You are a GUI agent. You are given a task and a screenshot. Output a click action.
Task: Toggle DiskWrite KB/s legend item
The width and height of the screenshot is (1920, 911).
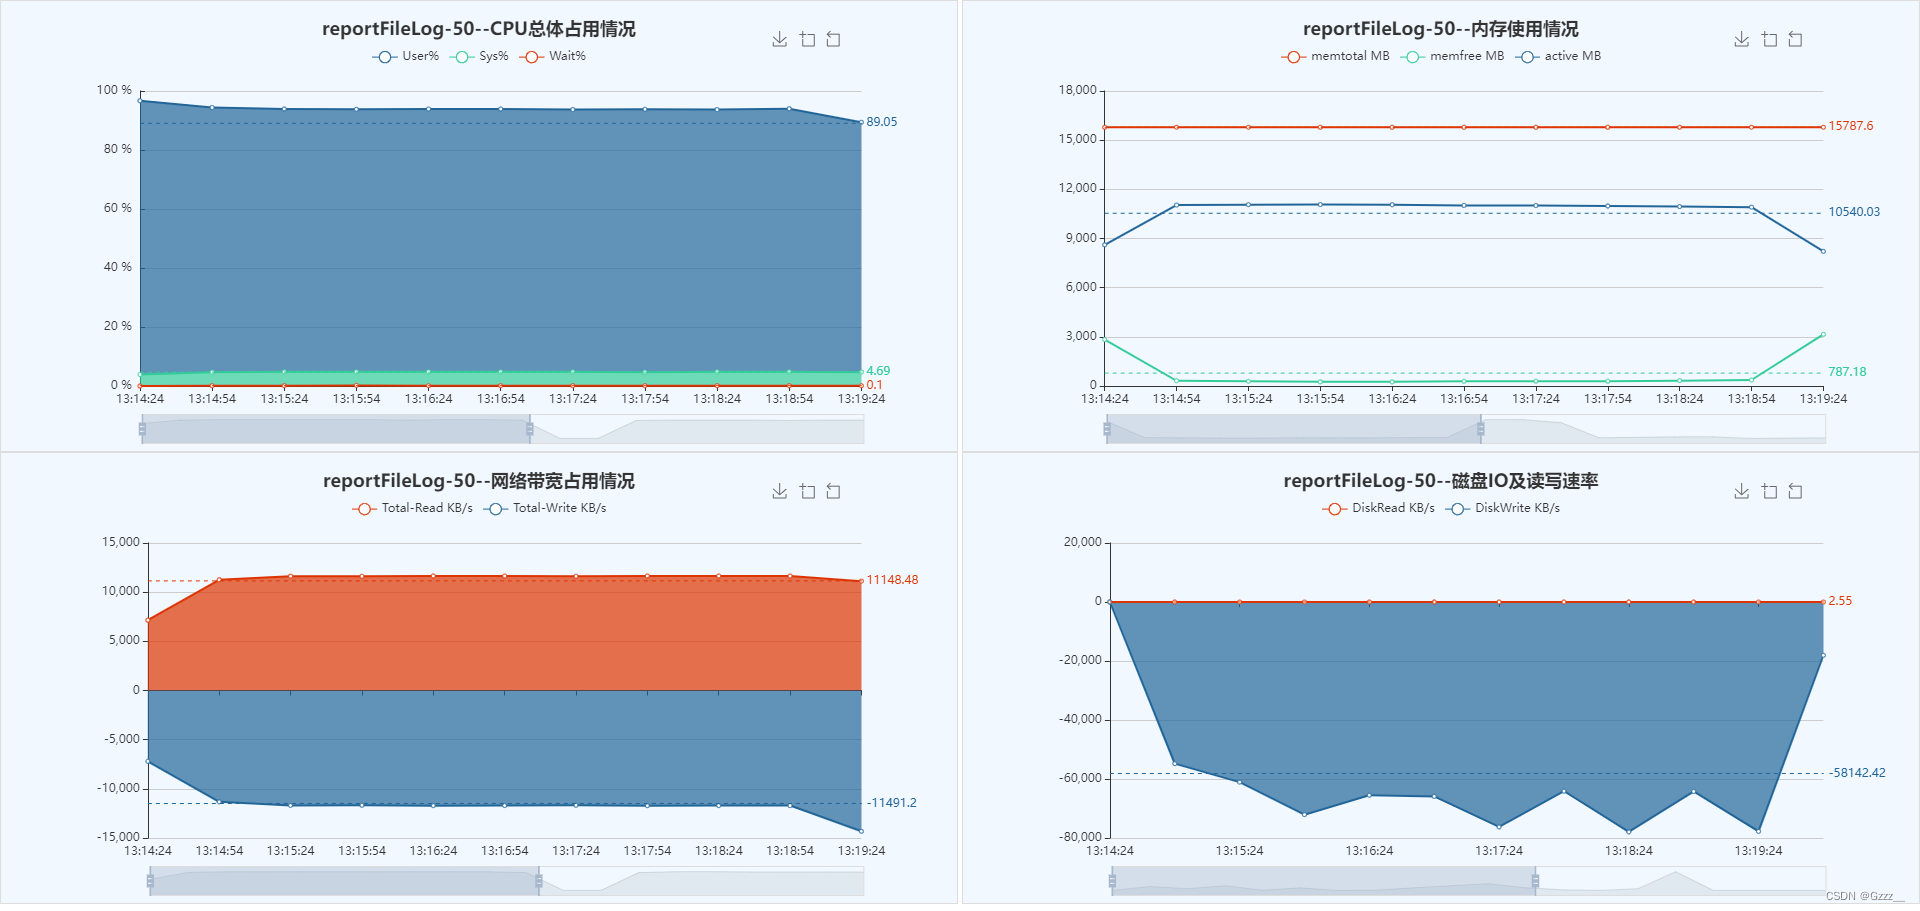(x=1502, y=508)
